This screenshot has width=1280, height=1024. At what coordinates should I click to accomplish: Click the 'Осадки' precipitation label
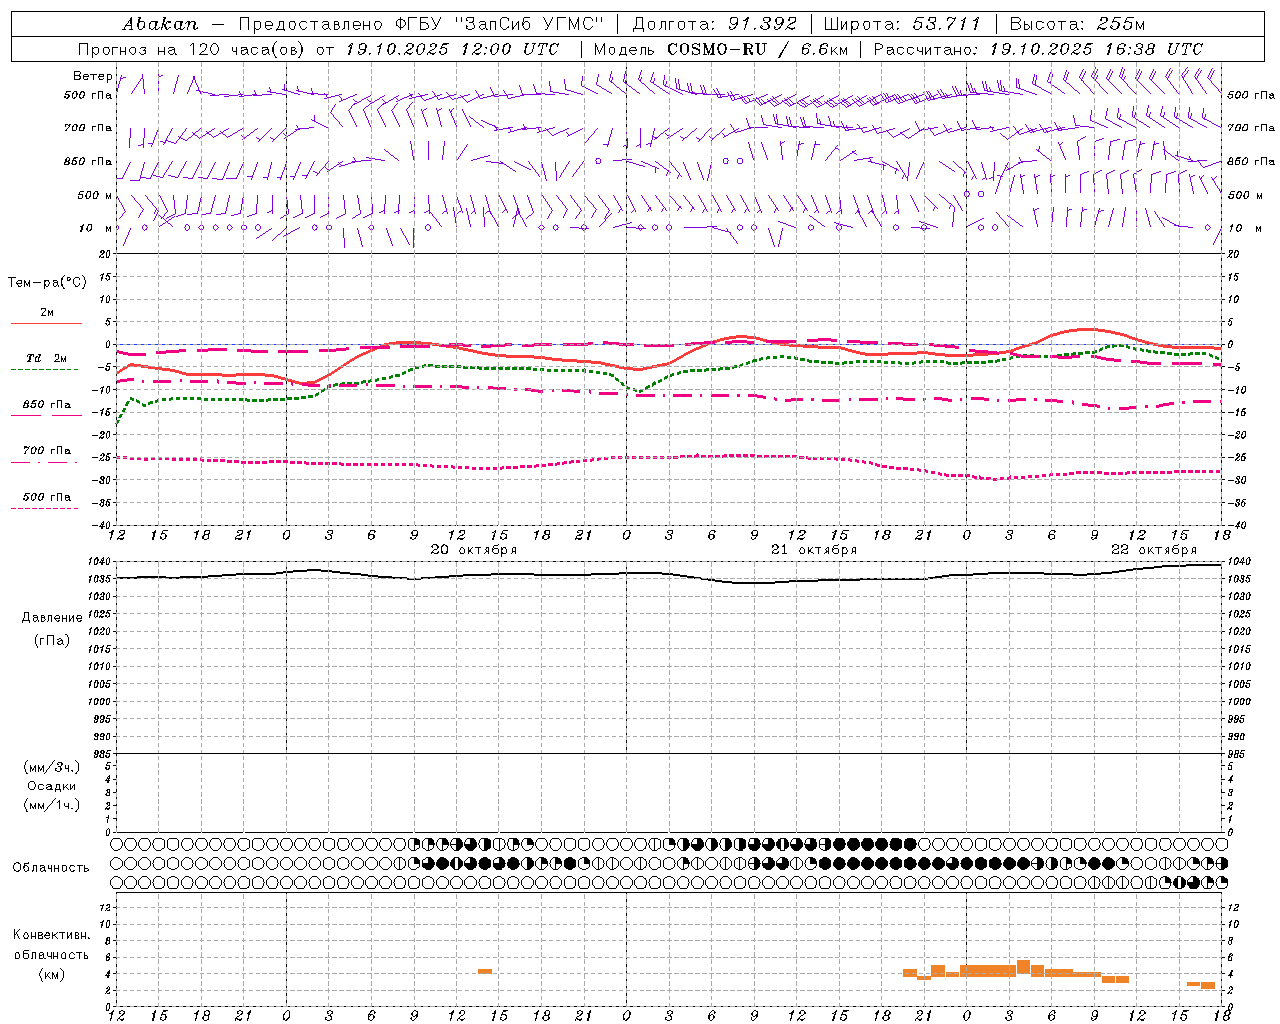(51, 786)
